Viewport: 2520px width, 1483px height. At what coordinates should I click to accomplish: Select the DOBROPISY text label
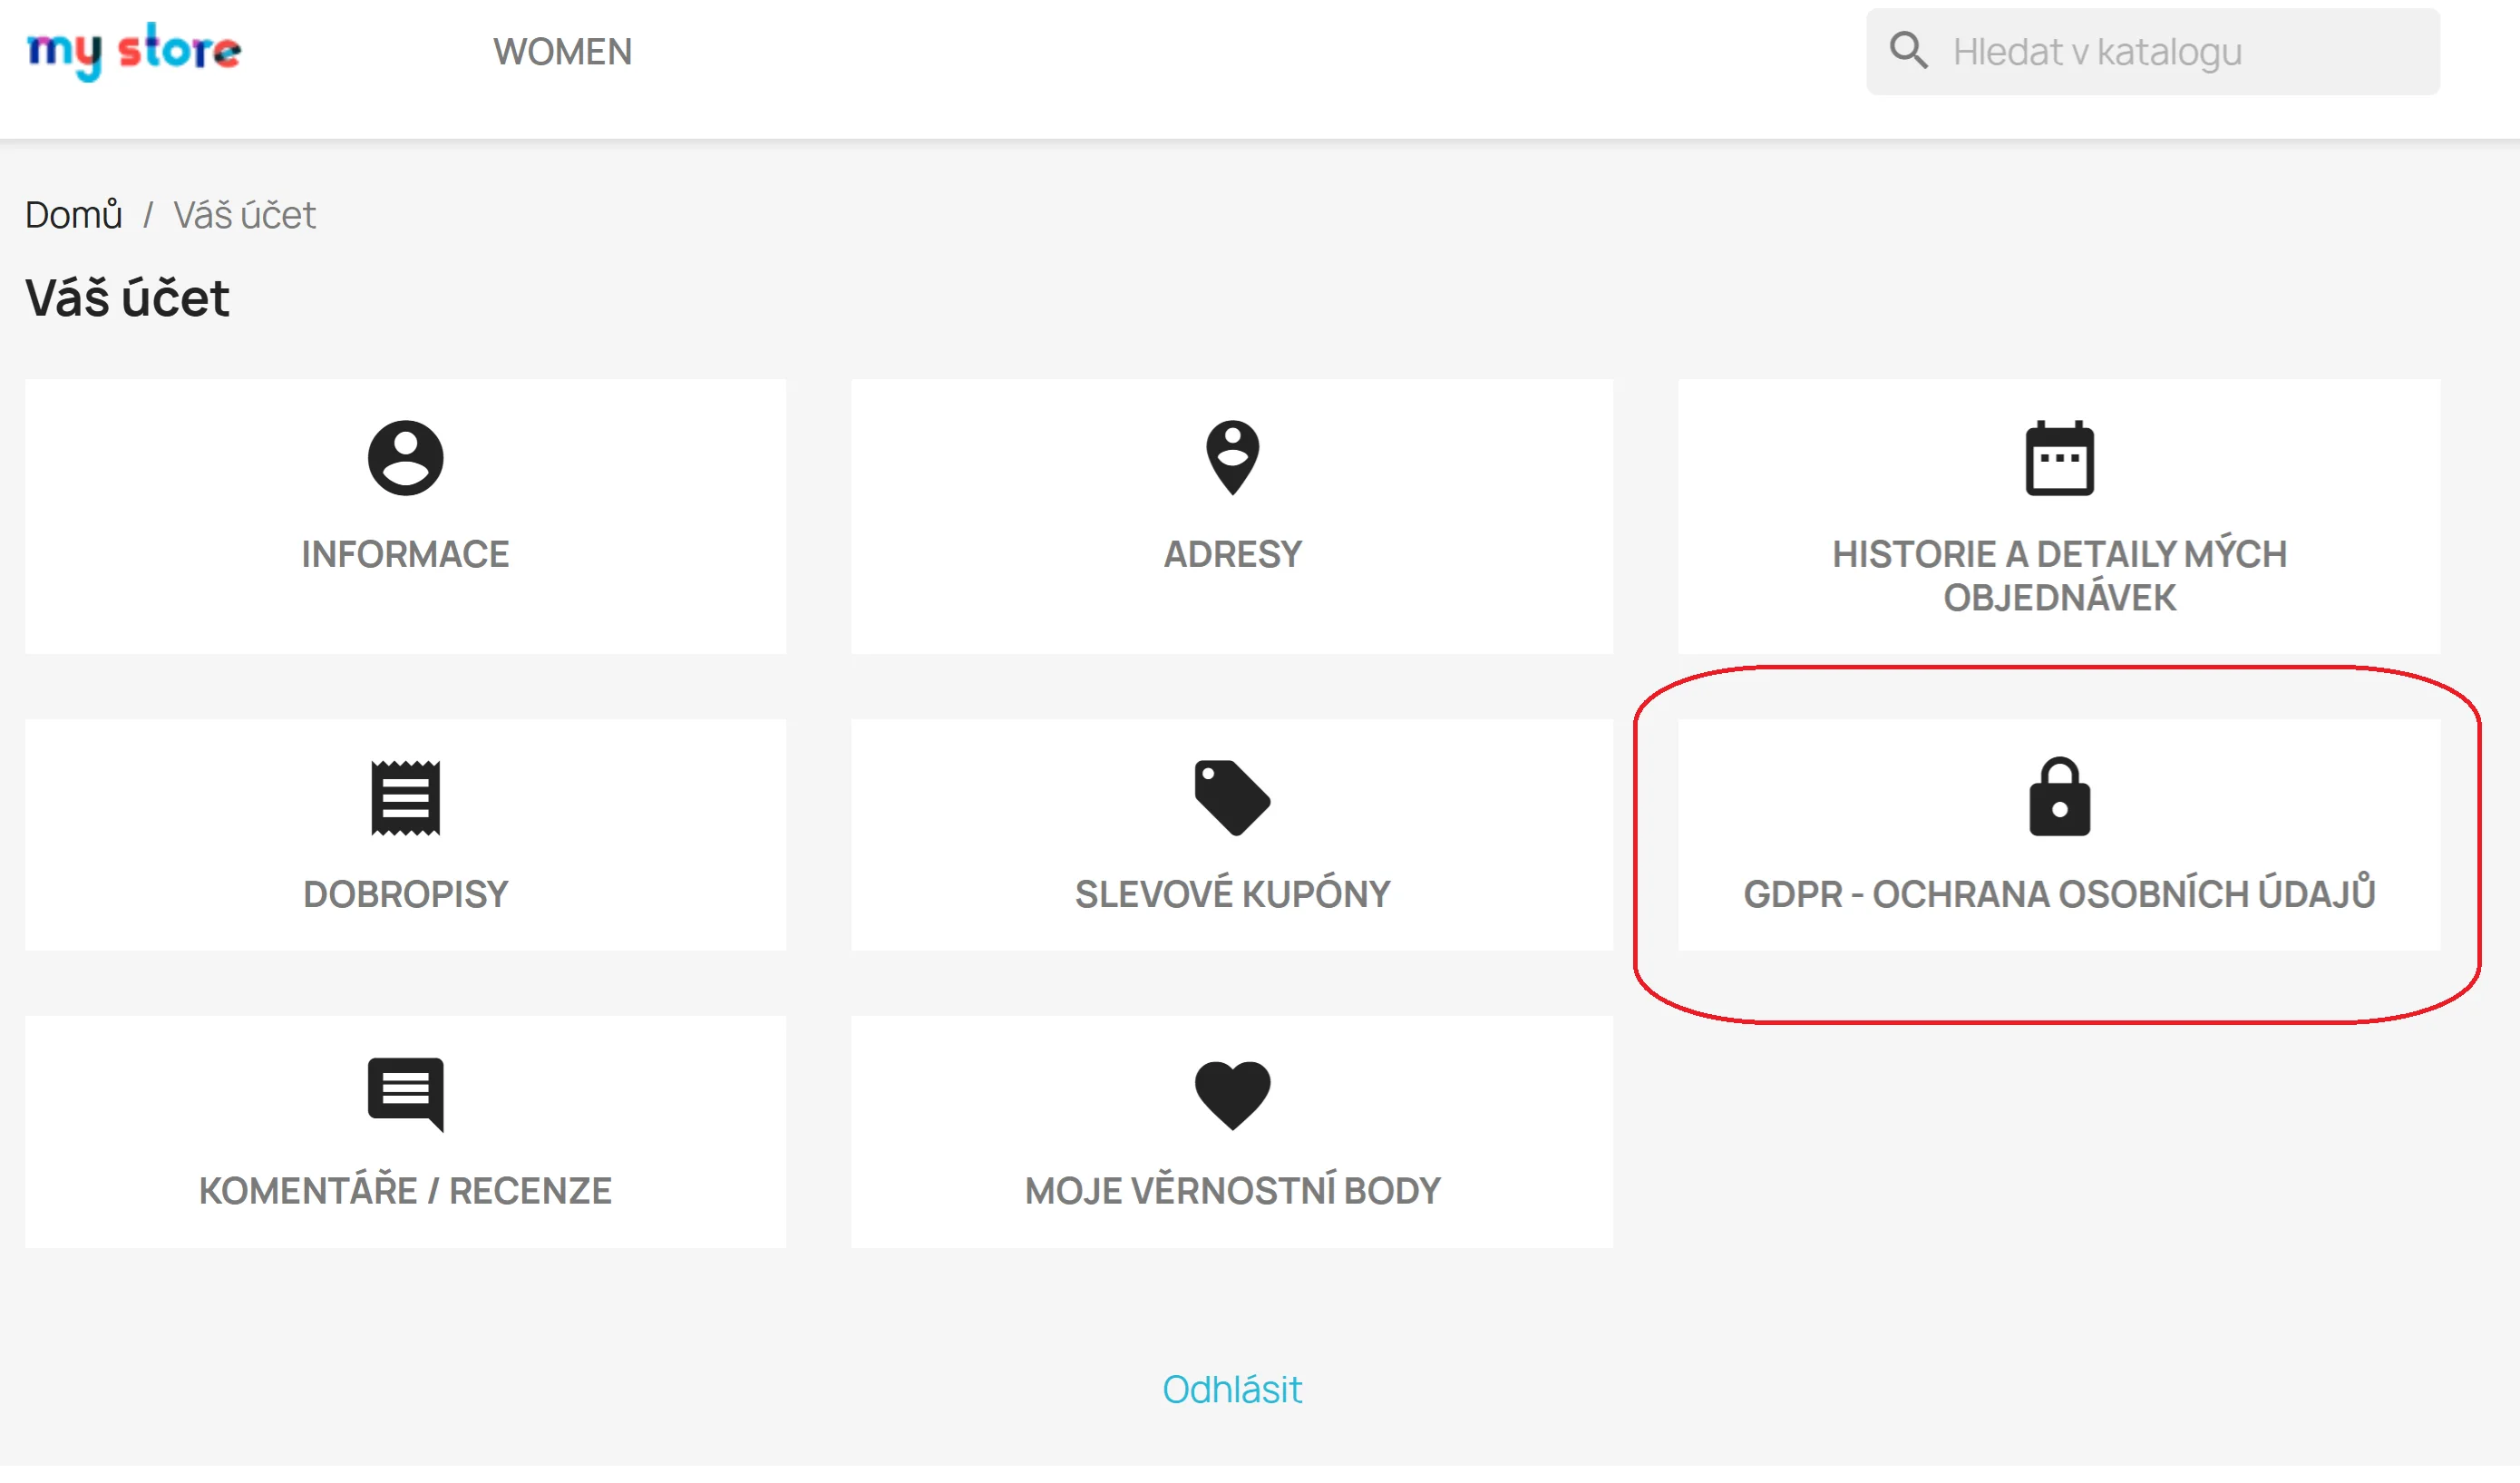pyautogui.click(x=405, y=894)
